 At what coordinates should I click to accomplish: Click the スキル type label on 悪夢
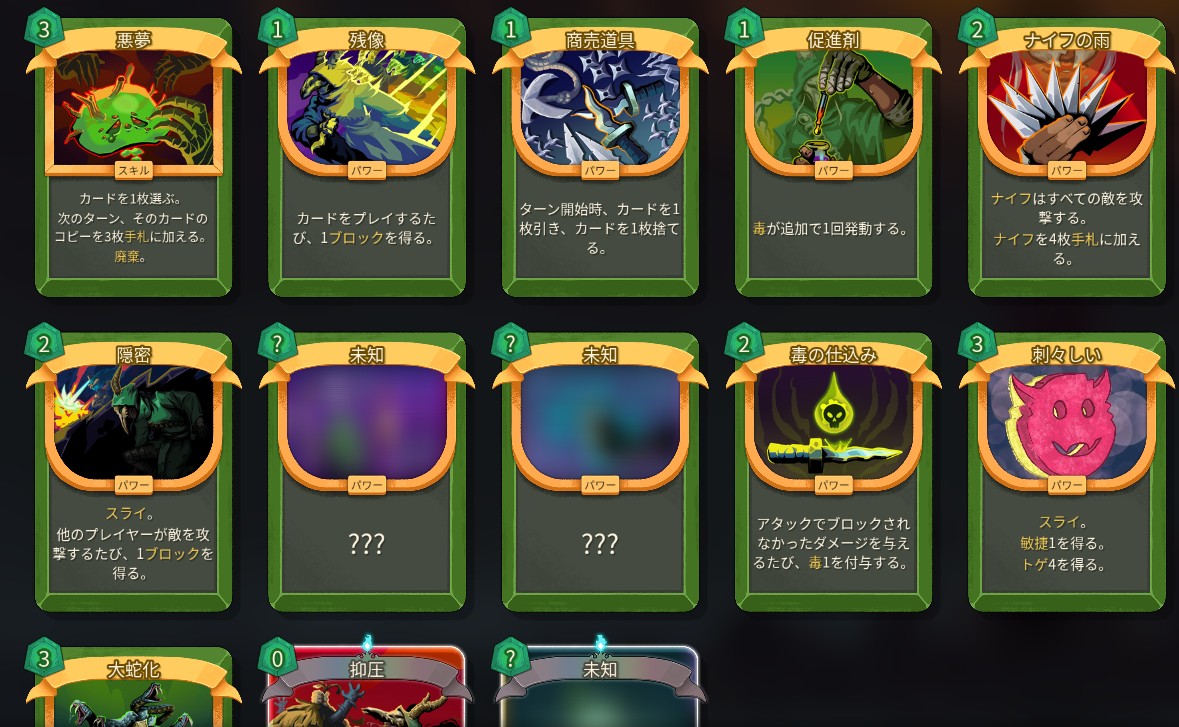click(x=134, y=171)
